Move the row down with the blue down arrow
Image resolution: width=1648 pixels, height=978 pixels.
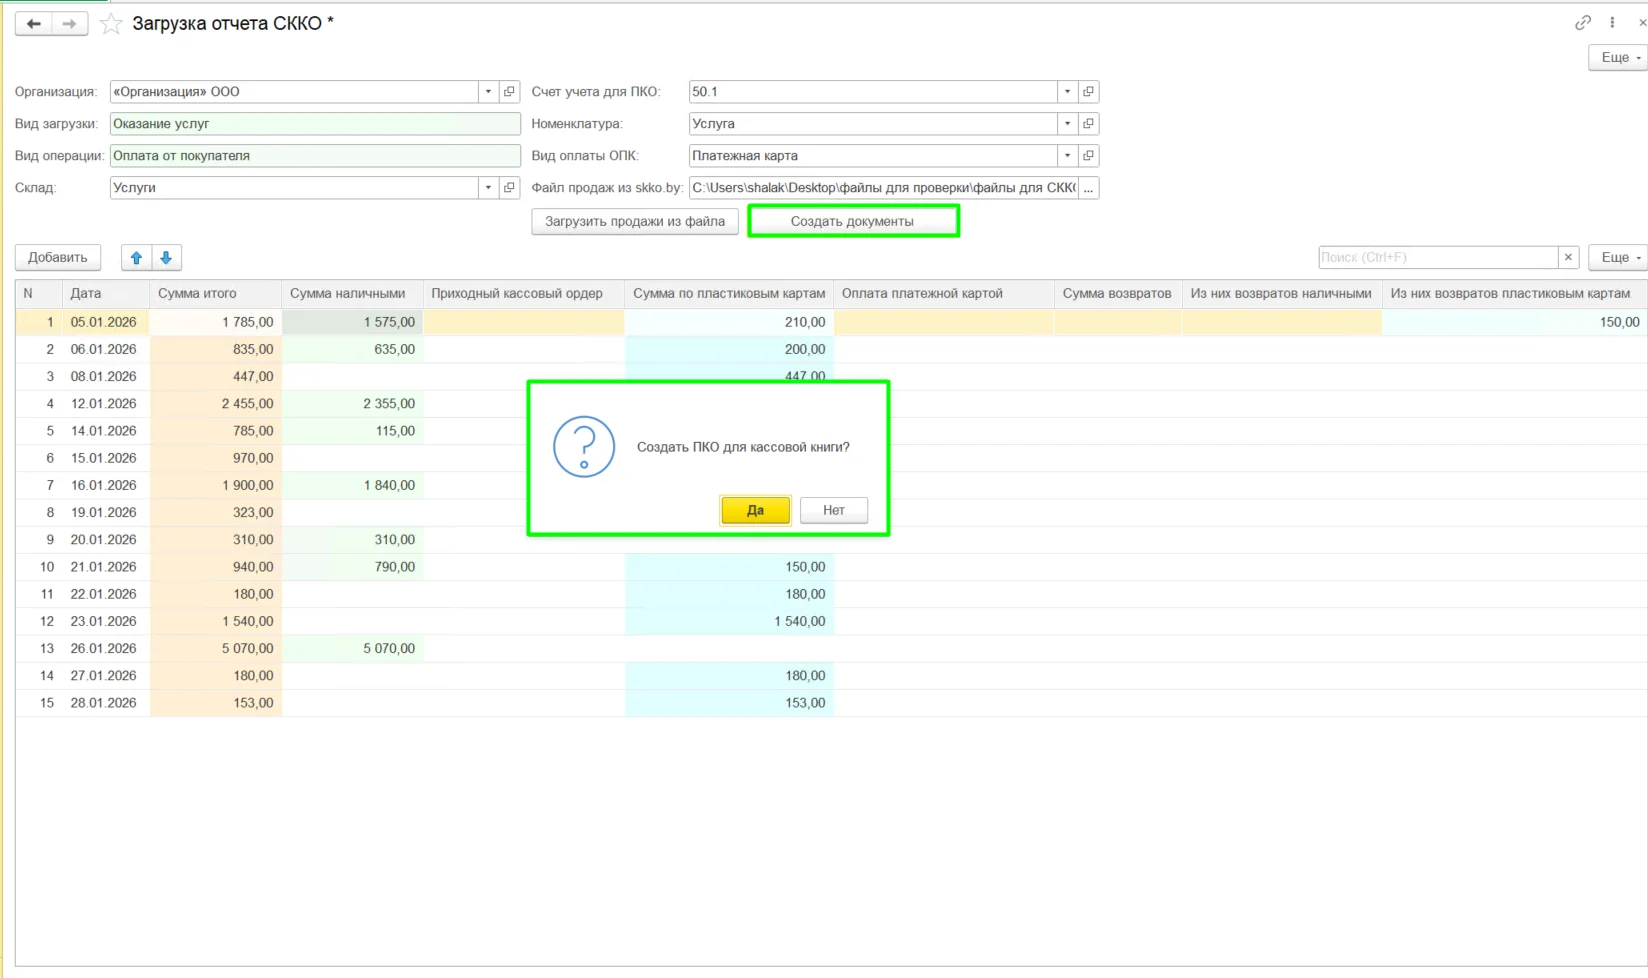(166, 258)
